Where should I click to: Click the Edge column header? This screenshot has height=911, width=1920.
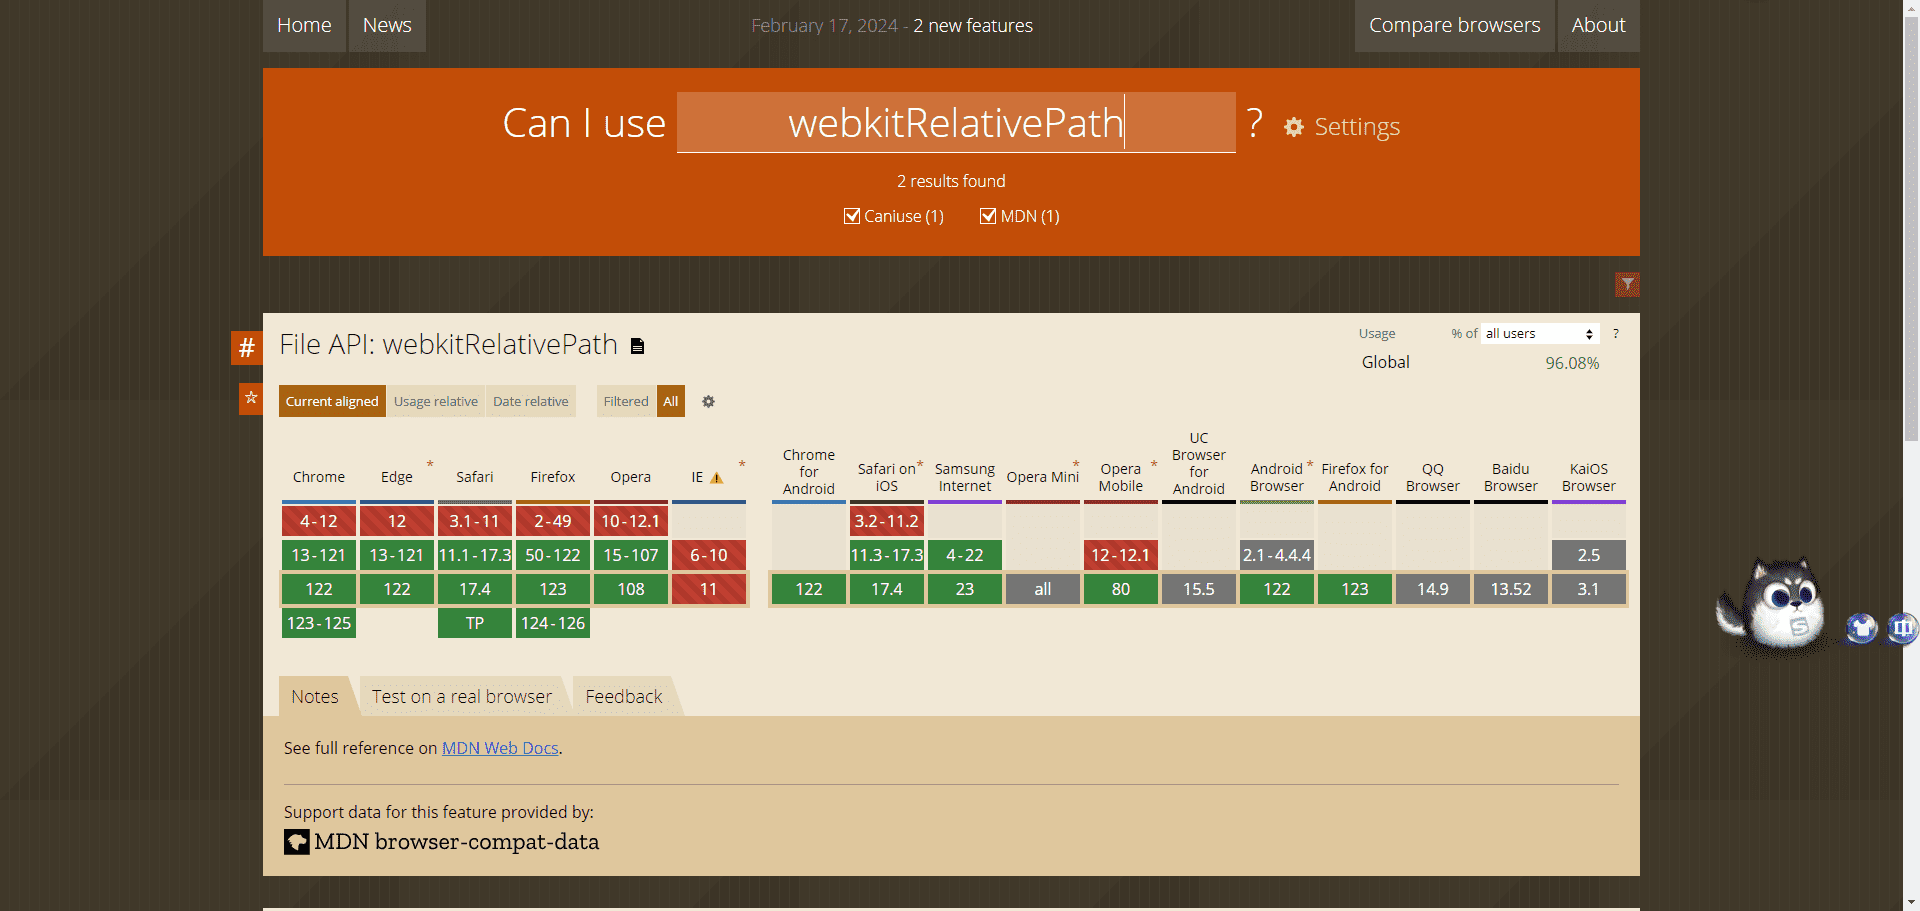click(x=397, y=477)
